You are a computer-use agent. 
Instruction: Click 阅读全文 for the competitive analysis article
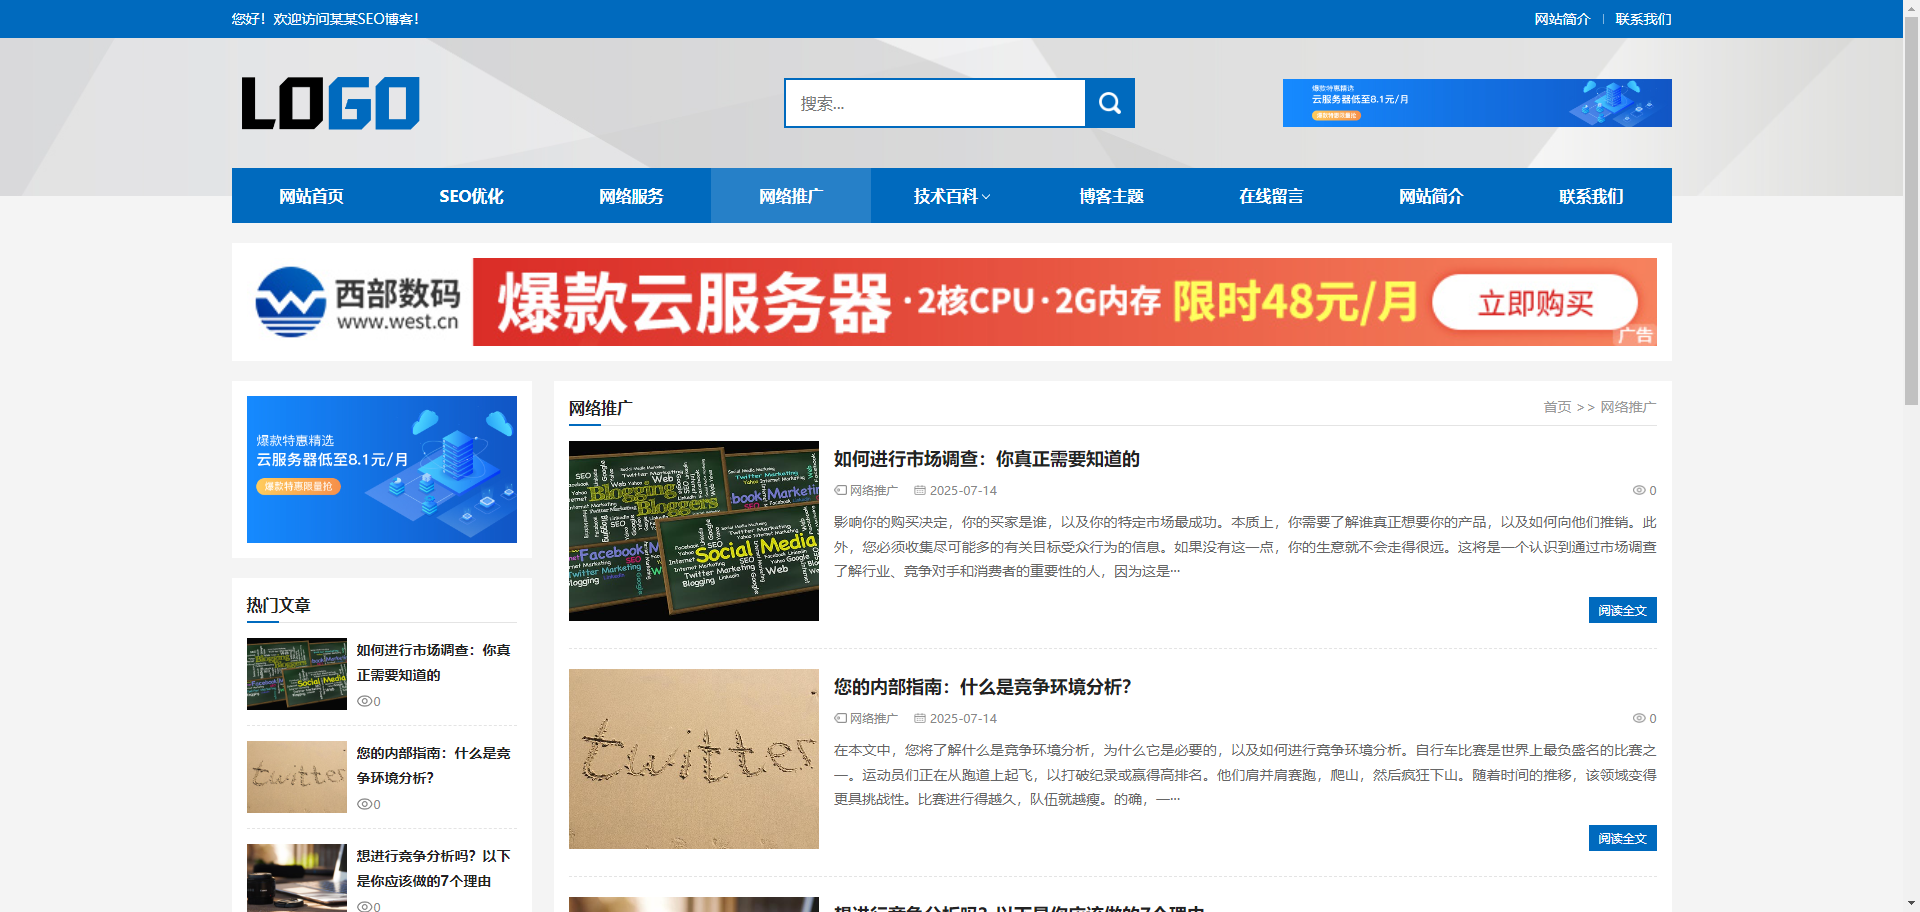[1622, 838]
